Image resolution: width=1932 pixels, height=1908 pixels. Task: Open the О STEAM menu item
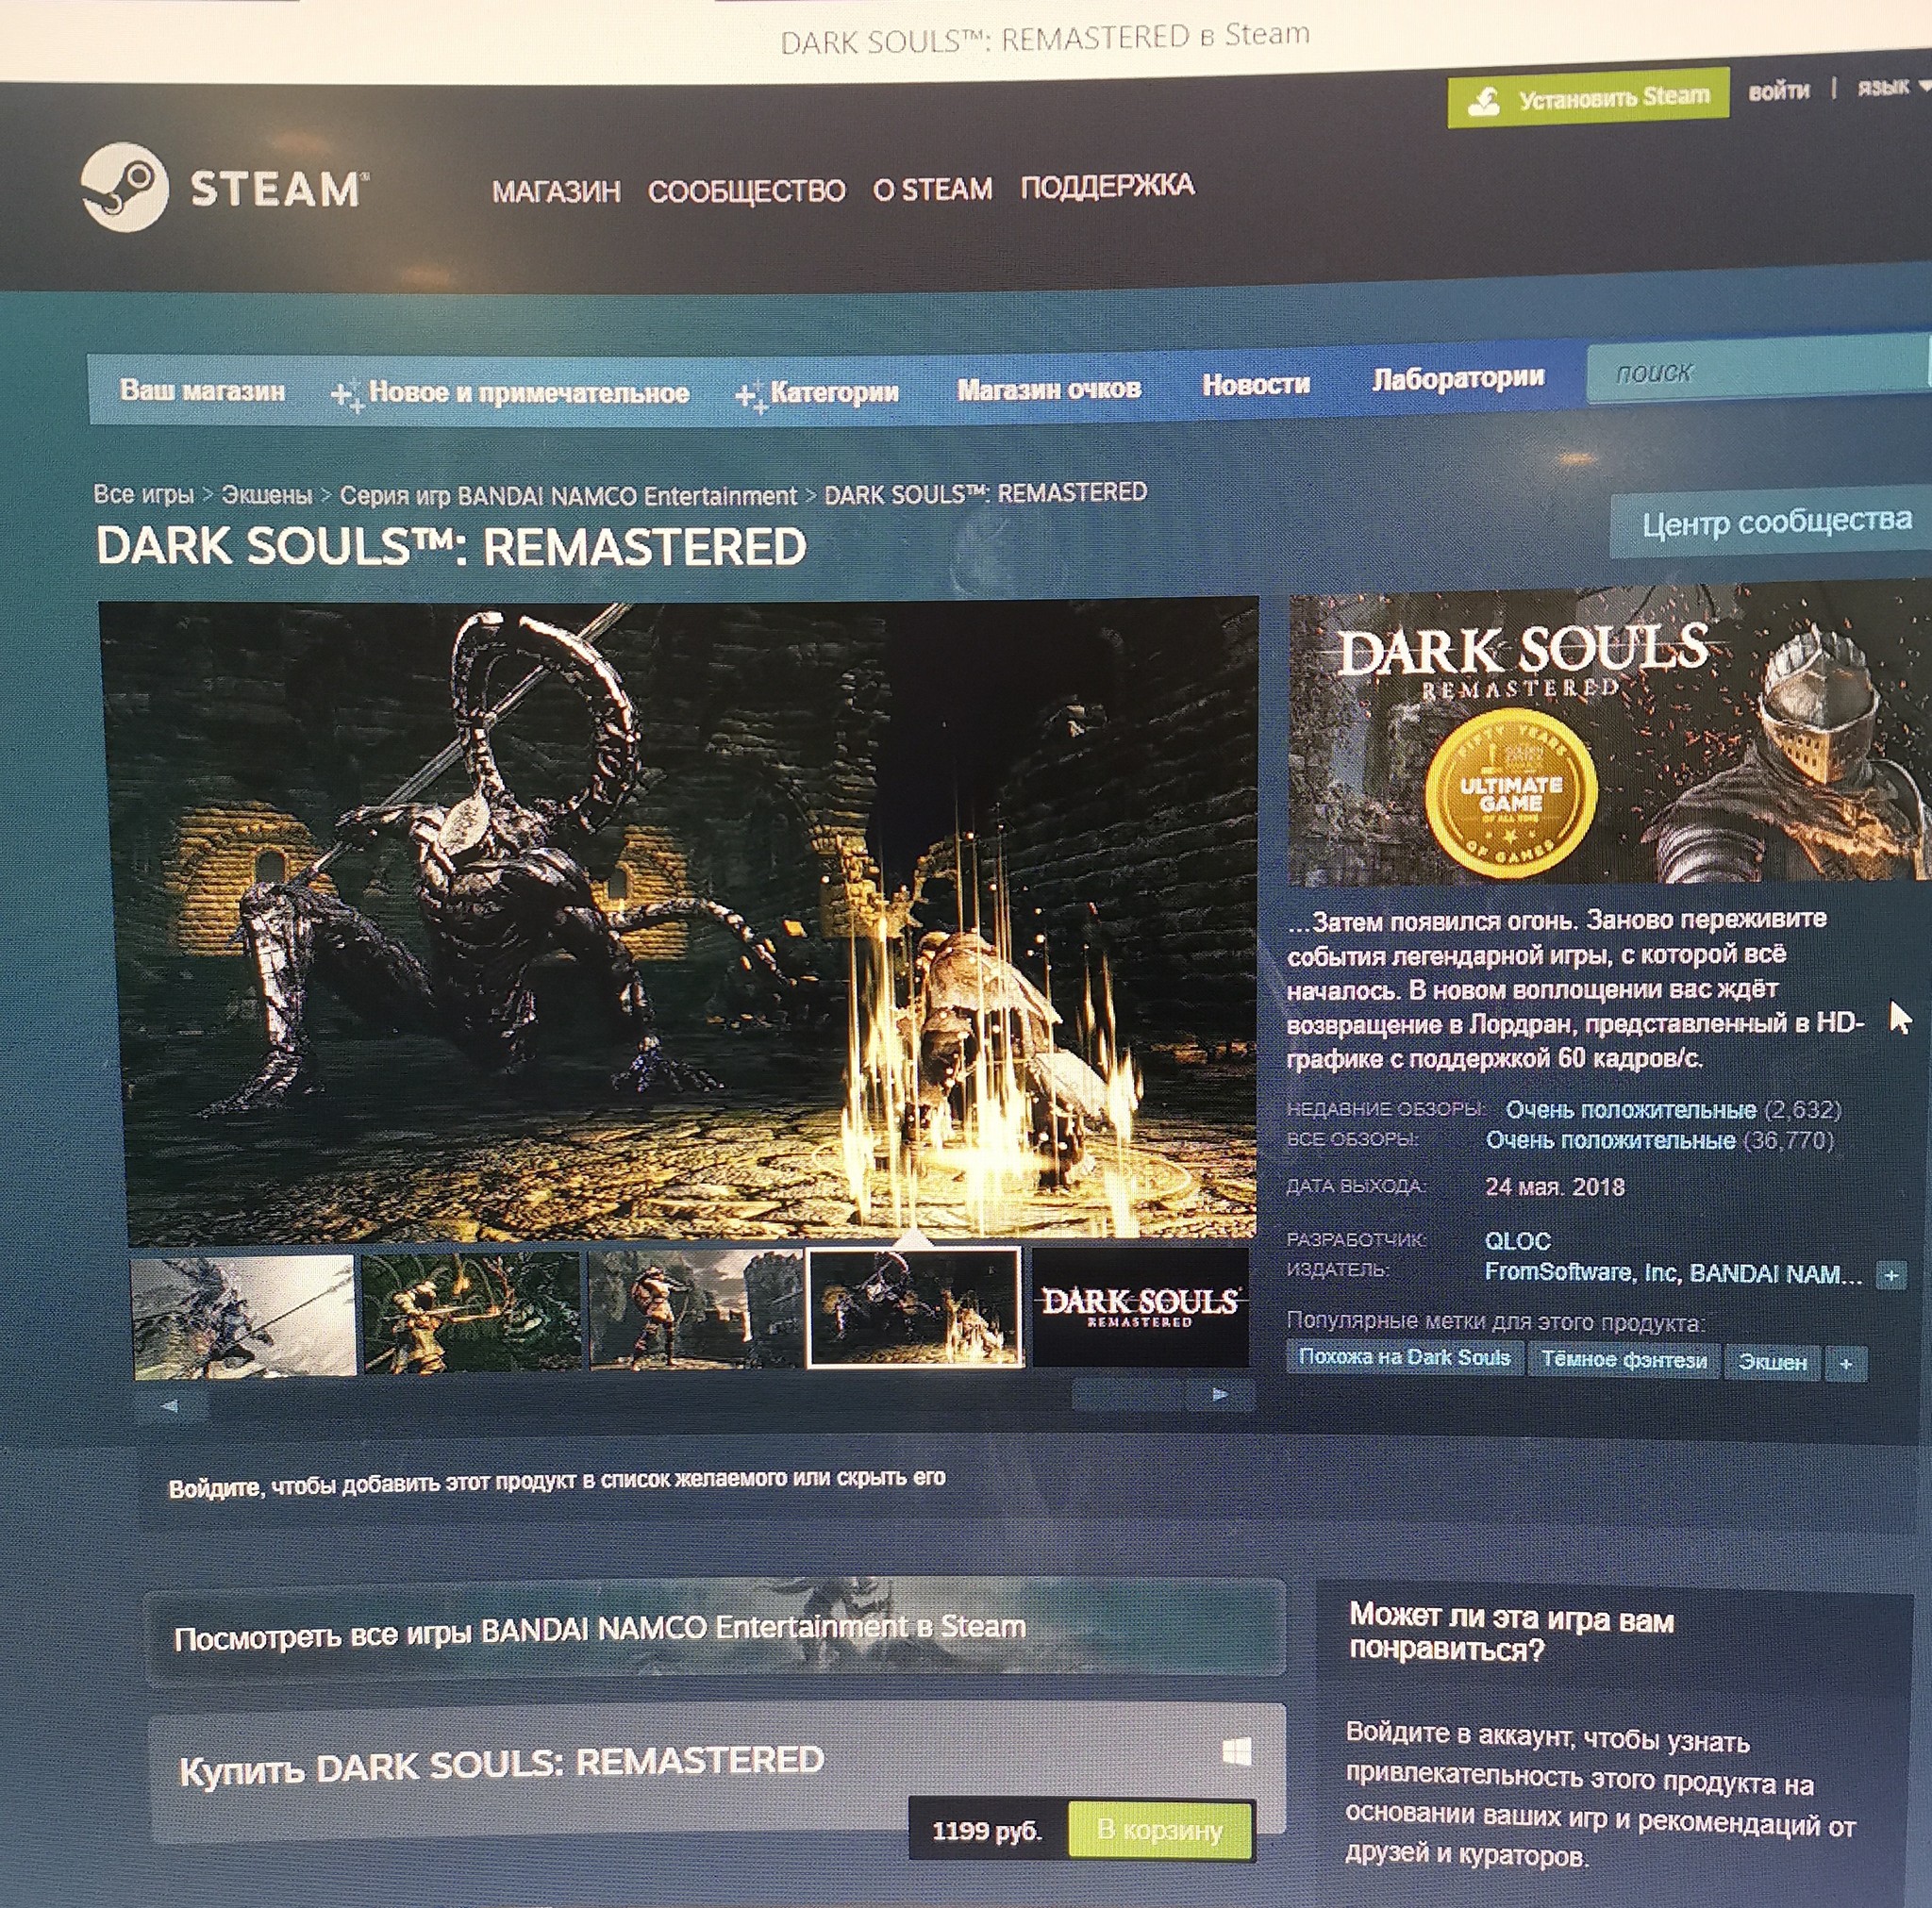click(x=932, y=188)
